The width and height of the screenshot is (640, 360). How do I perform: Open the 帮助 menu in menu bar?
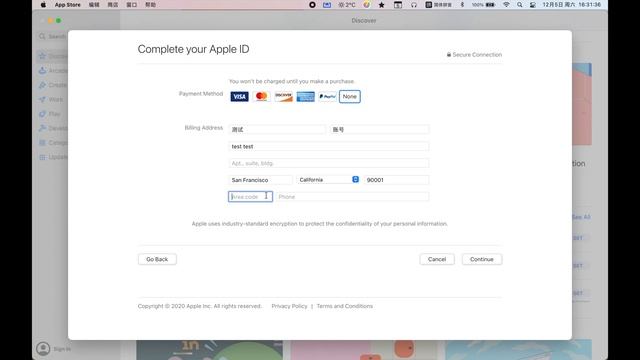pos(150,5)
